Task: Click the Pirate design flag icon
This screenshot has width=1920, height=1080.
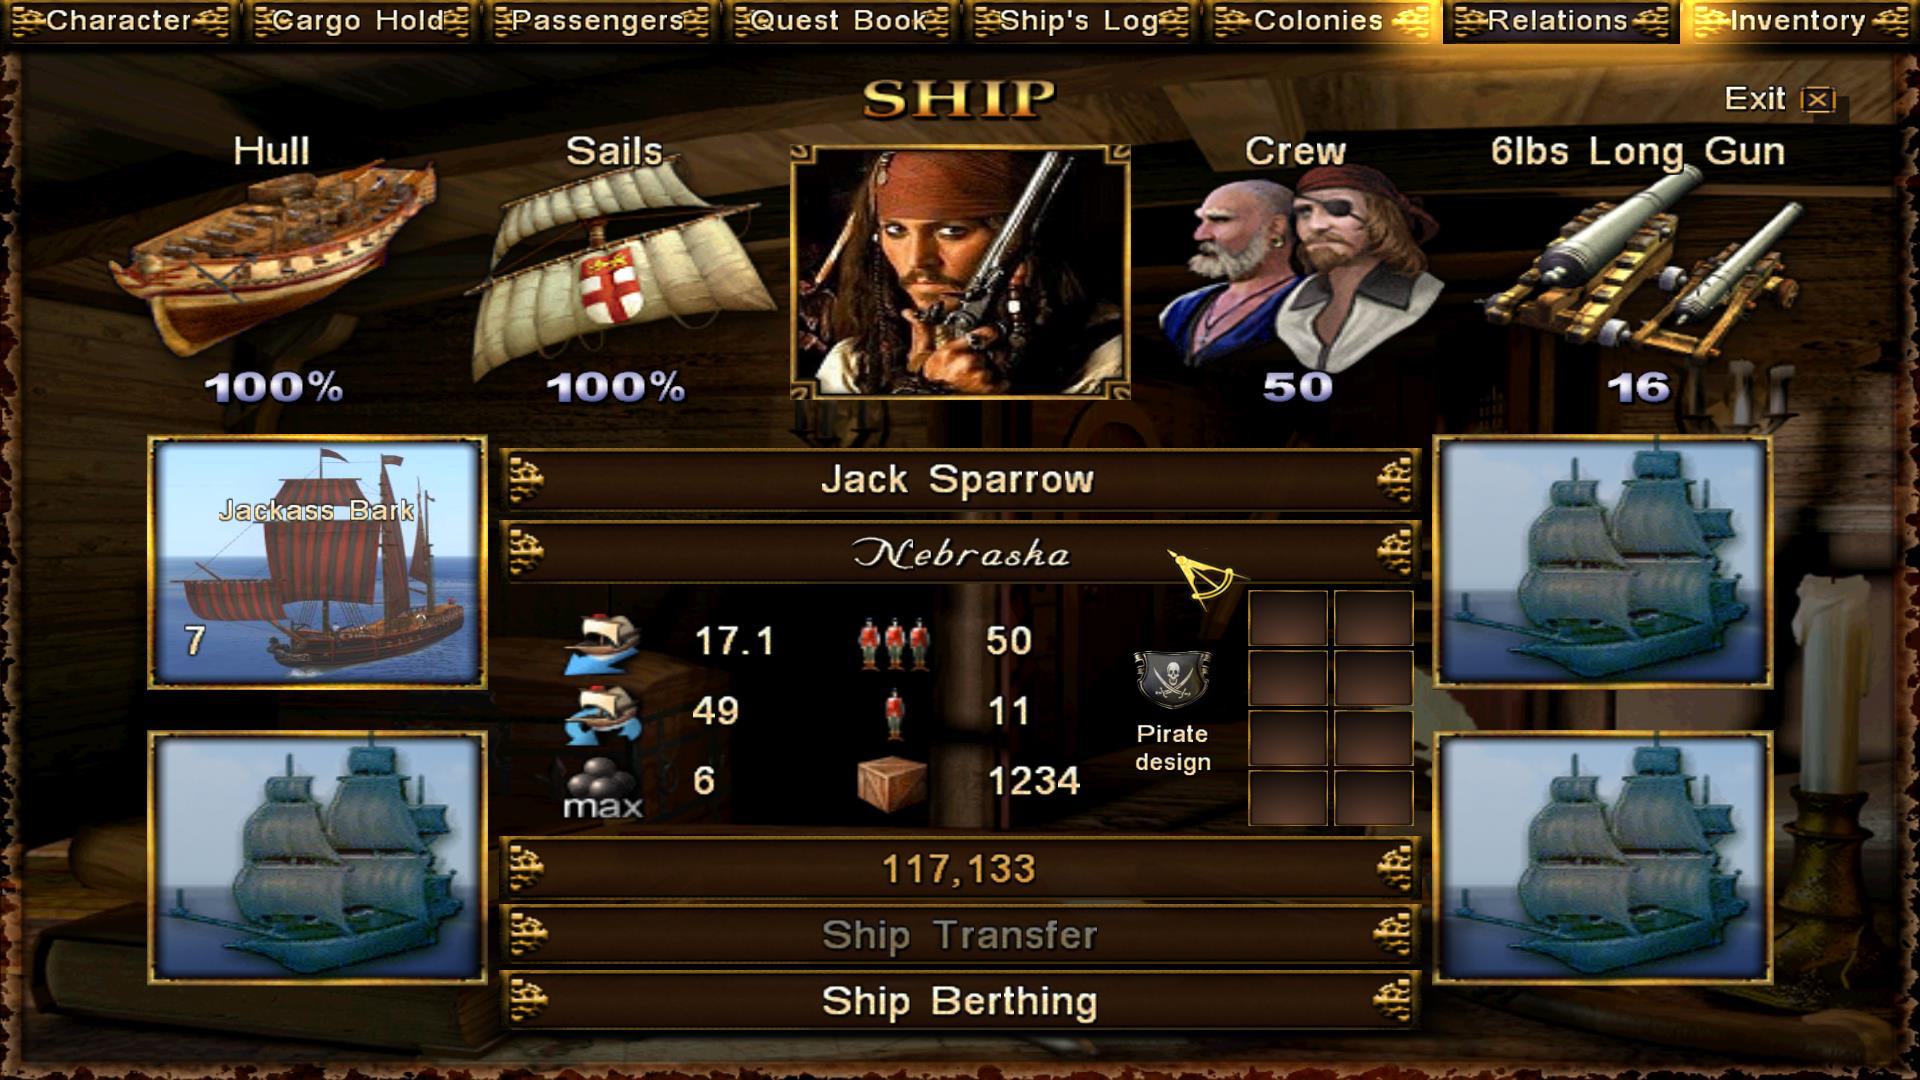Action: [x=1172, y=679]
